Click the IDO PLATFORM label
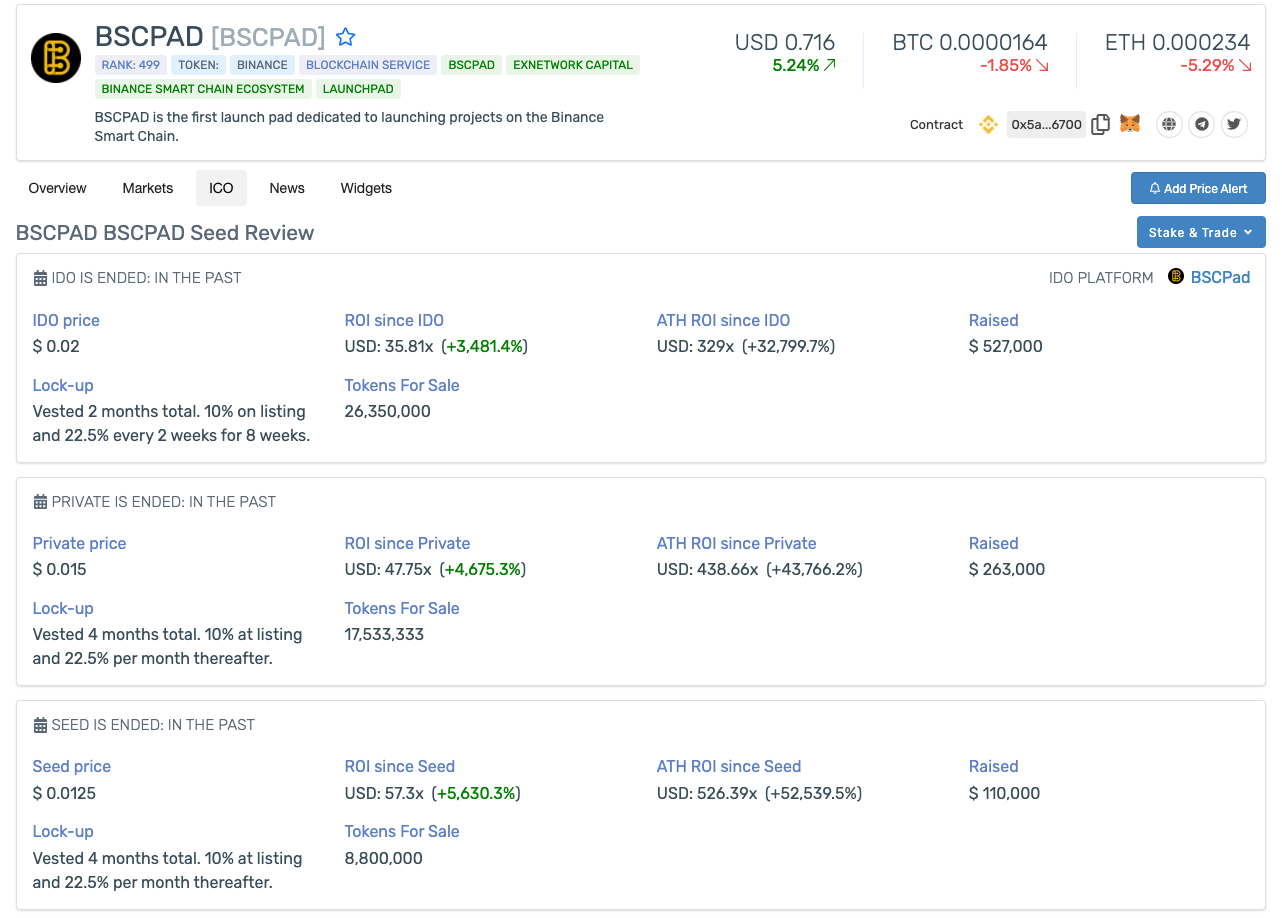The height and width of the screenshot is (918, 1282). coord(1101,278)
